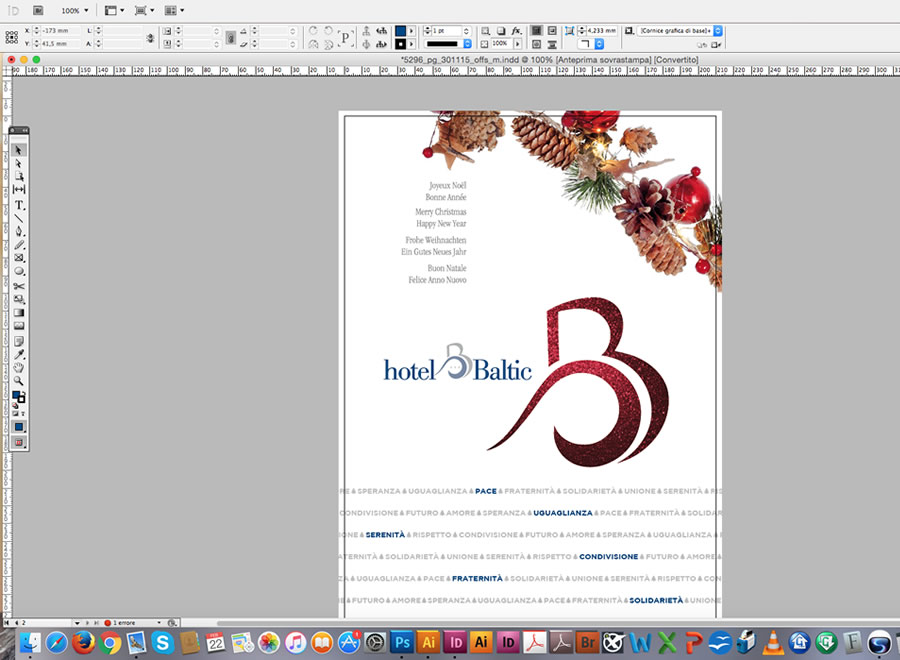Select the reference point locator grid
900x660 pixels.
[x=11, y=37]
